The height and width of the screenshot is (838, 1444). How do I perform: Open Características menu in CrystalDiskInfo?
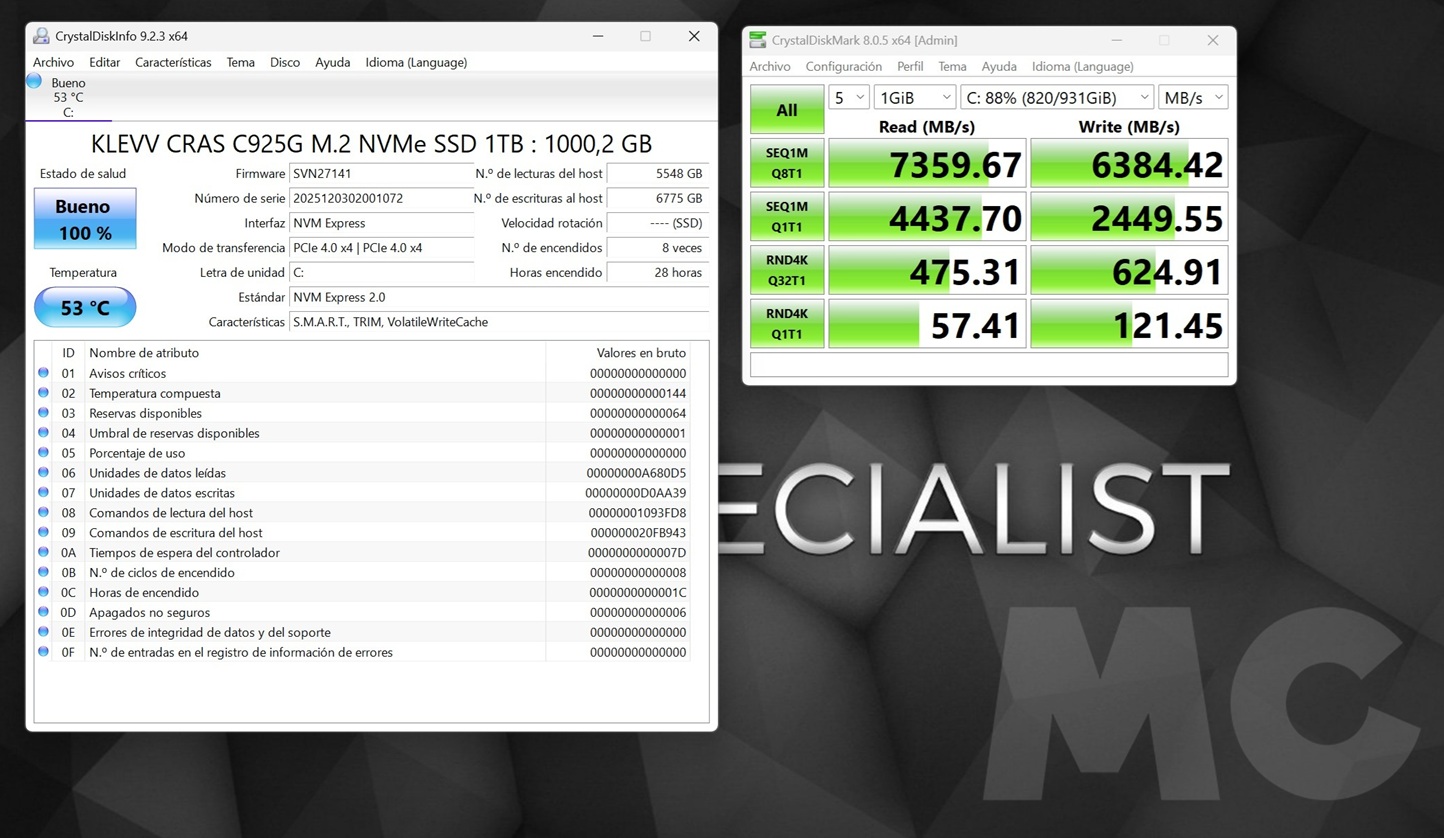173,62
